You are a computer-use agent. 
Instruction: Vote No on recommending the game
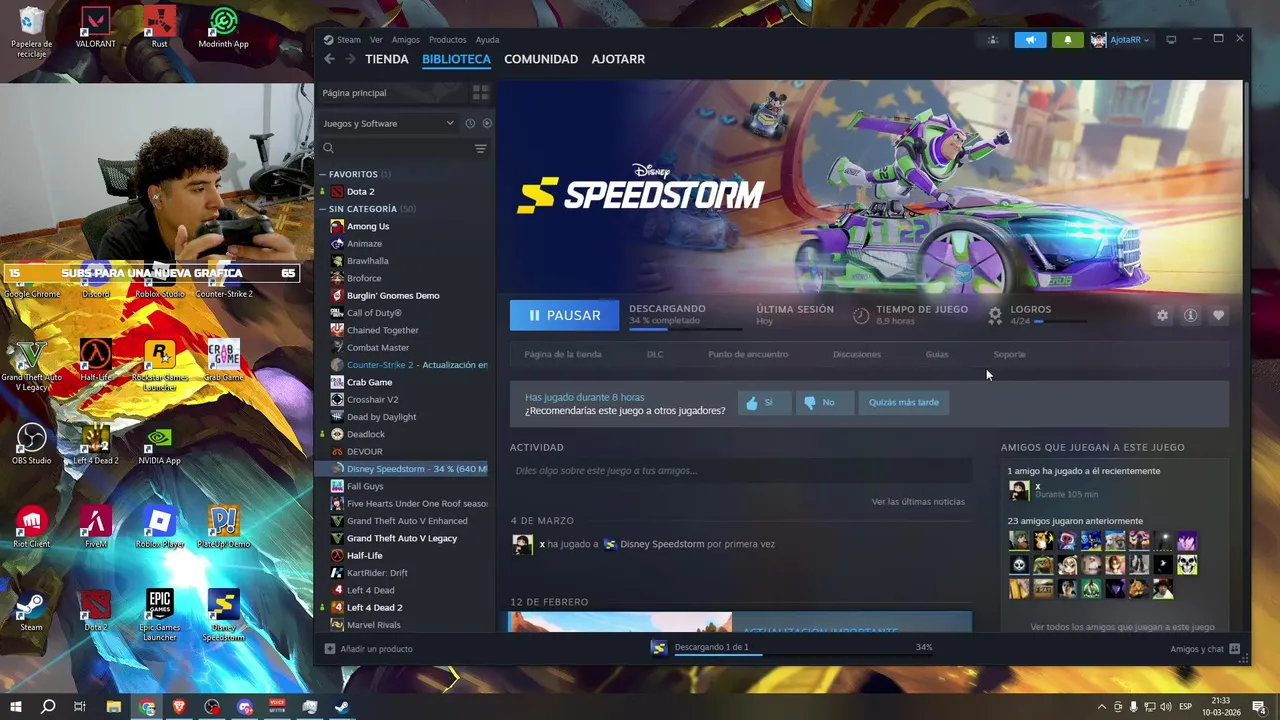[x=824, y=402]
